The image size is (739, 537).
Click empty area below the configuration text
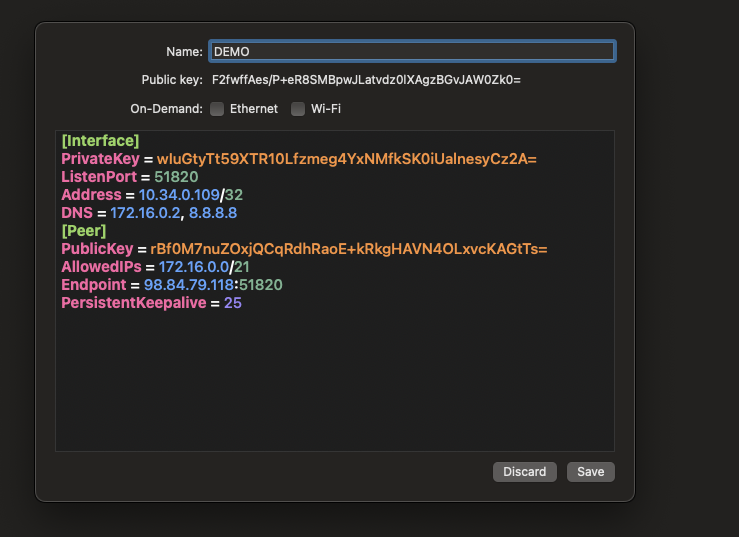(x=334, y=390)
